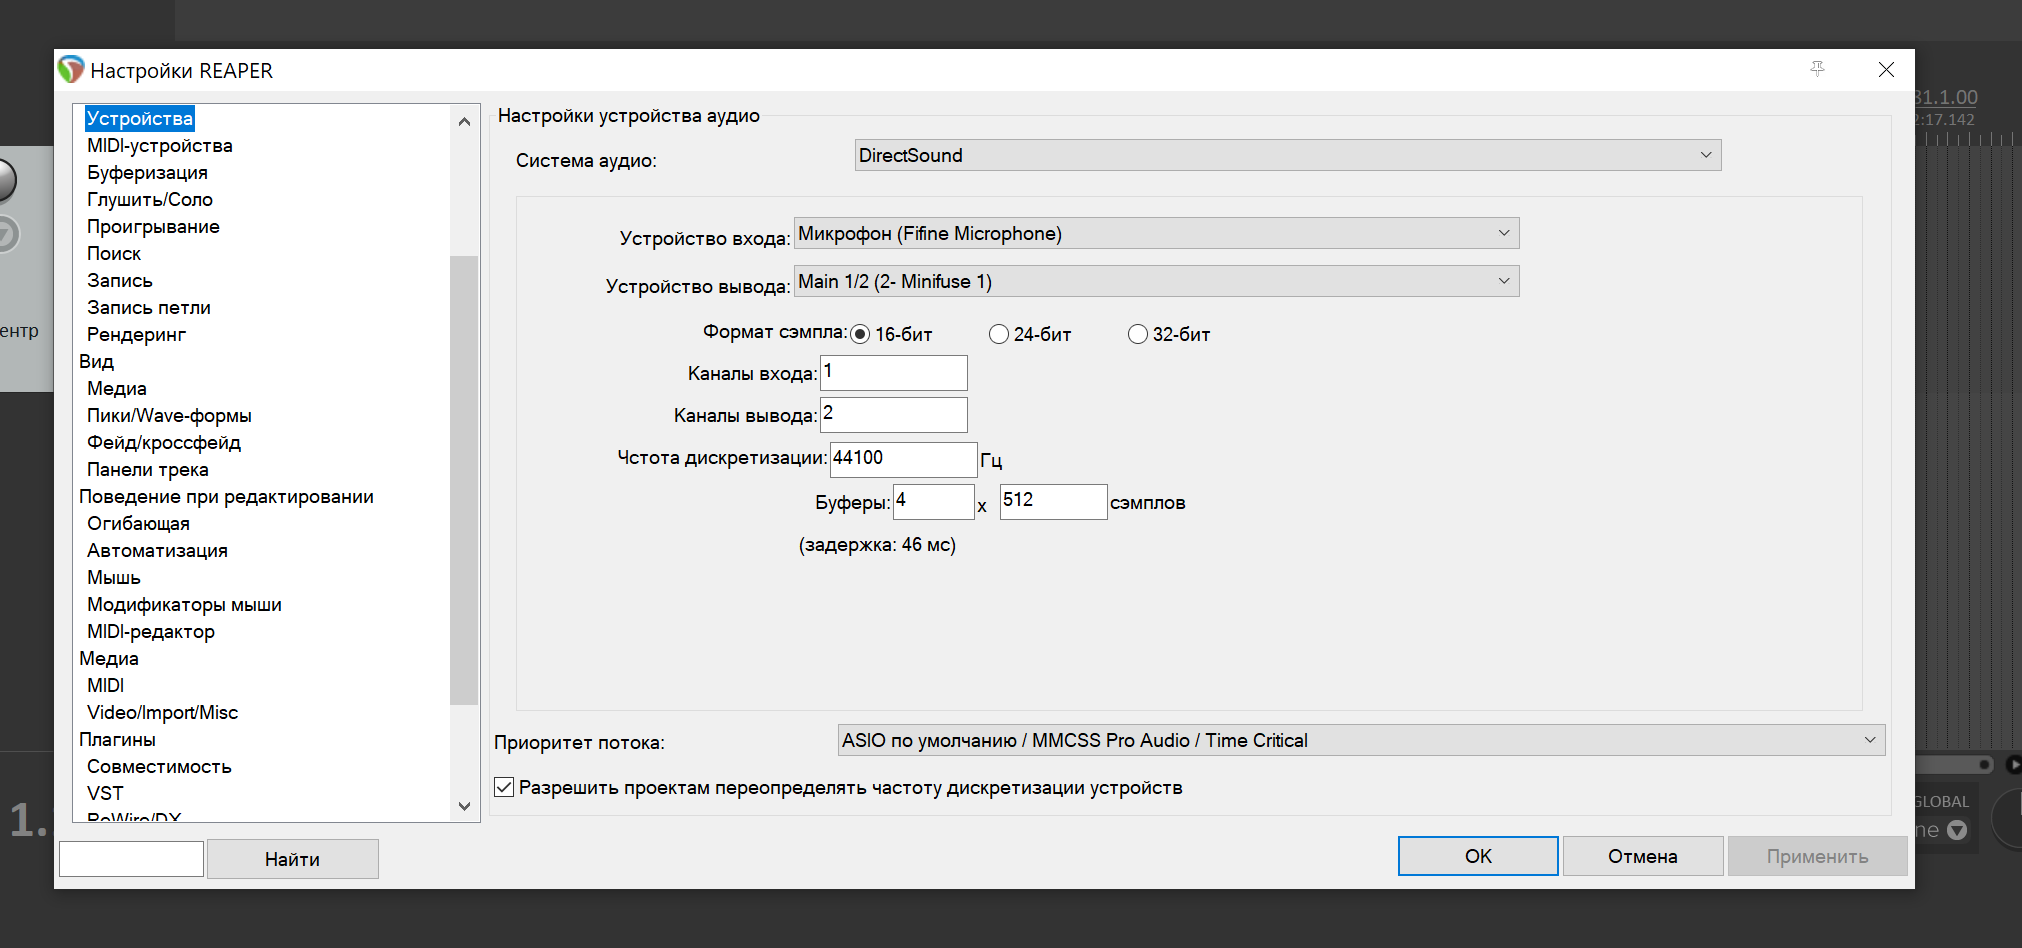Click the Каналы вывода field

(894, 415)
